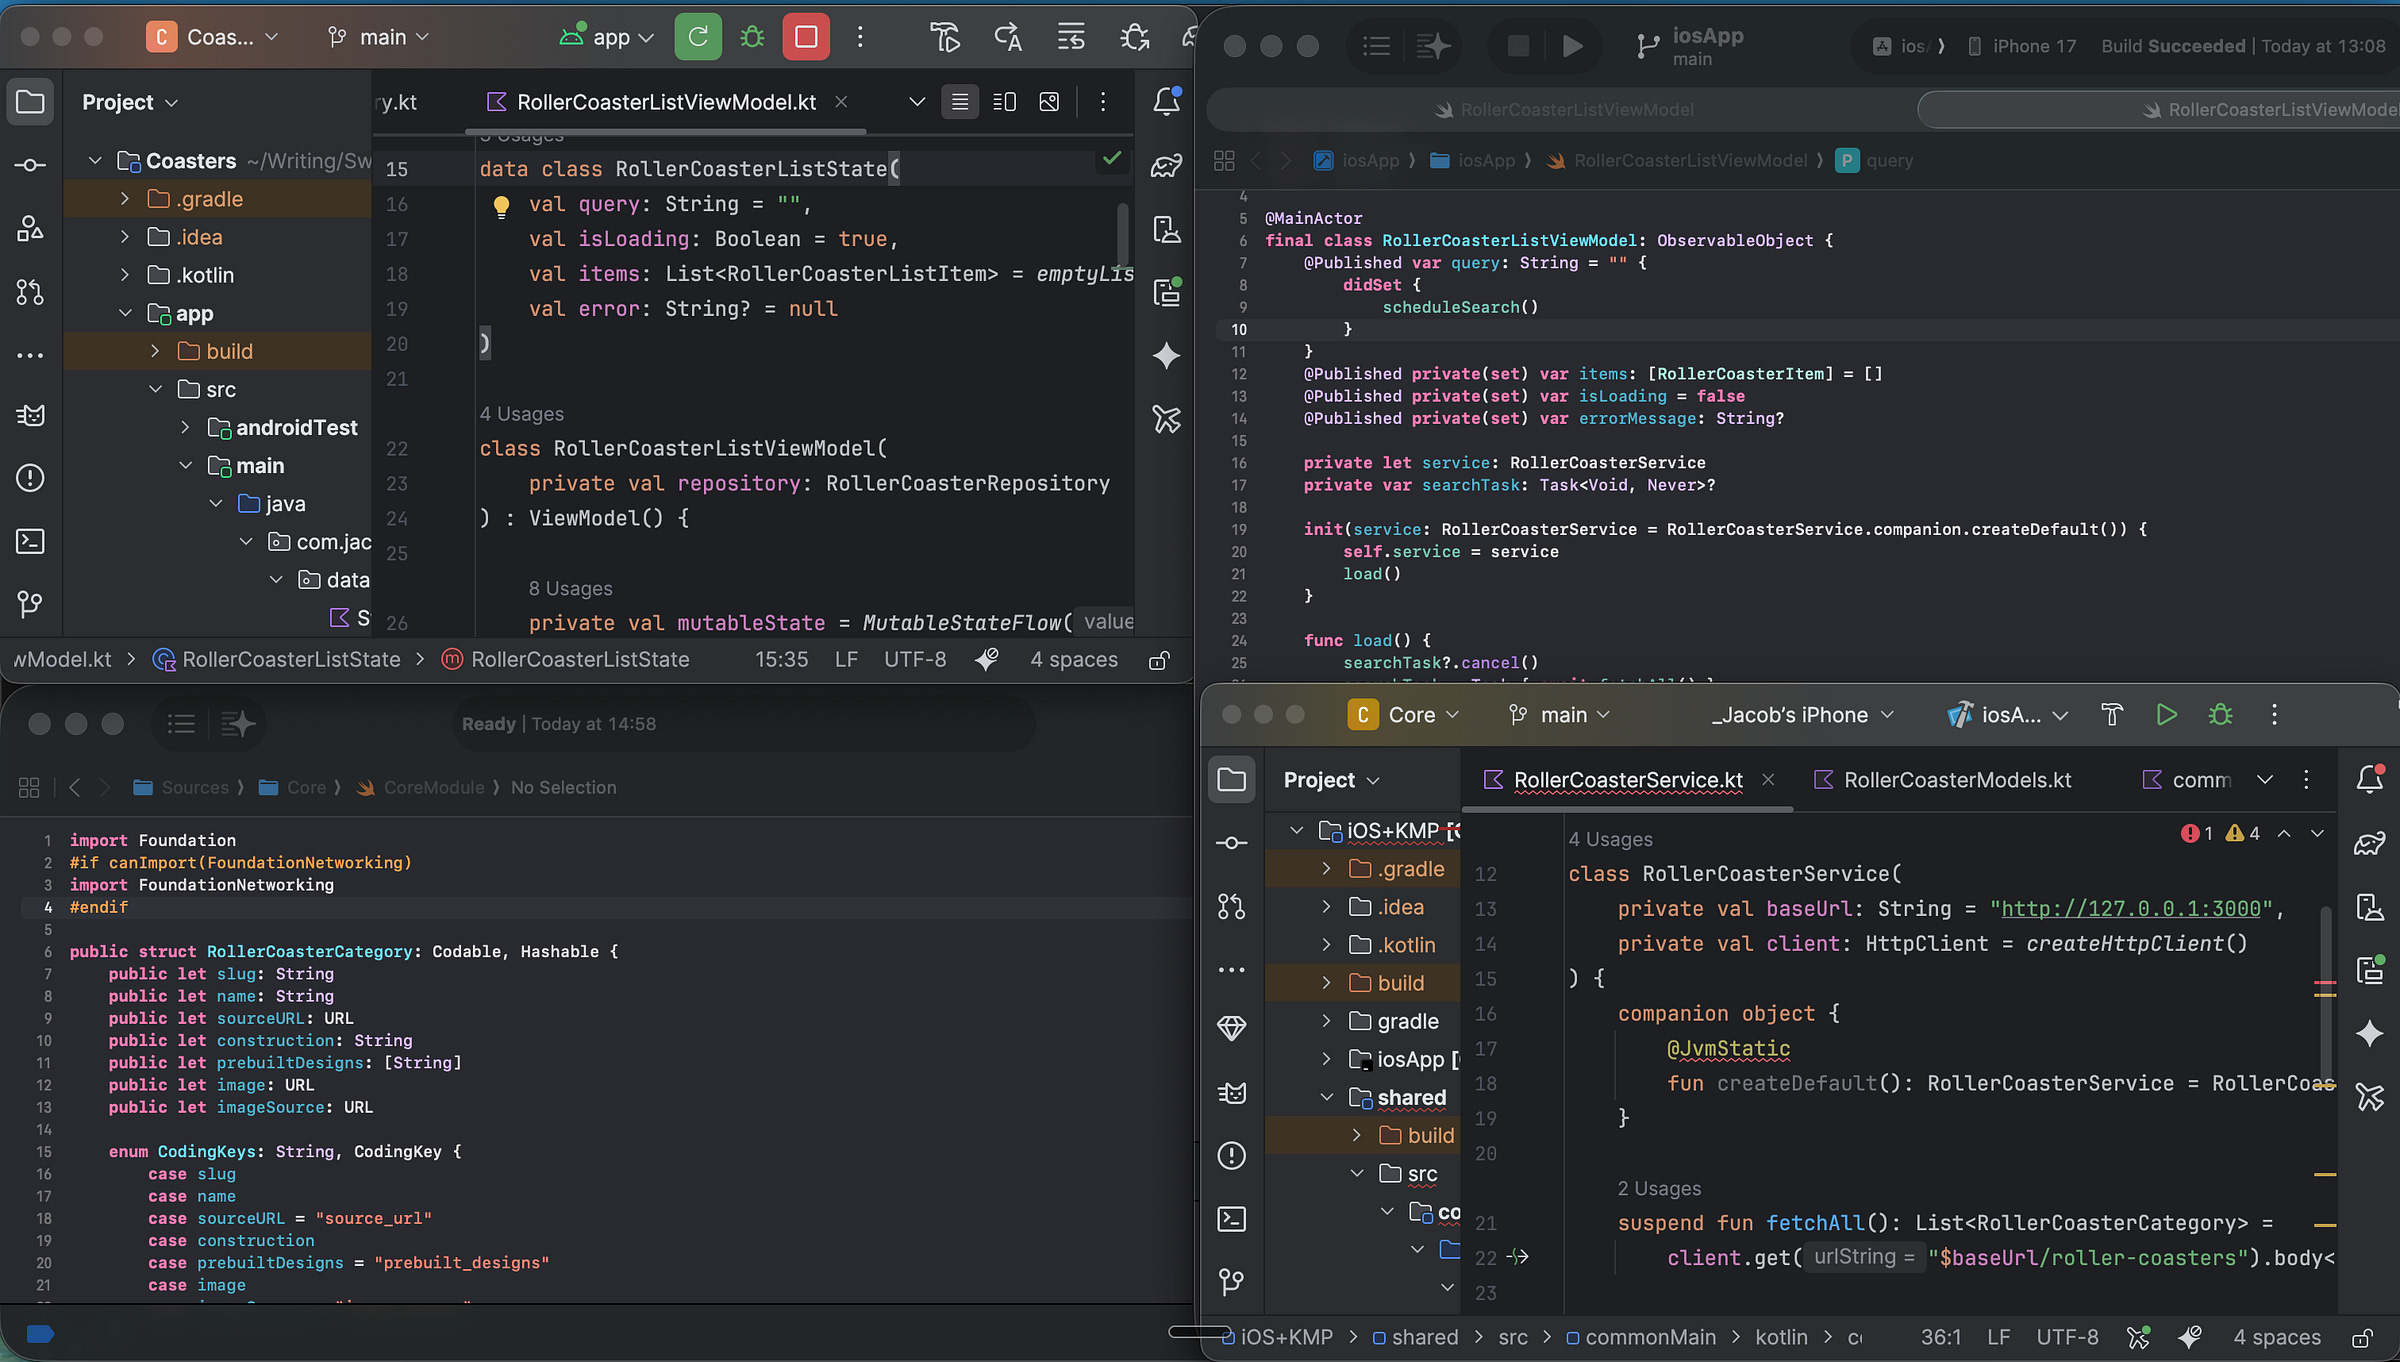Click the Run play button in the Xcode iosApp window
Viewport: 2400px width, 1362px height.
tap(1572, 46)
